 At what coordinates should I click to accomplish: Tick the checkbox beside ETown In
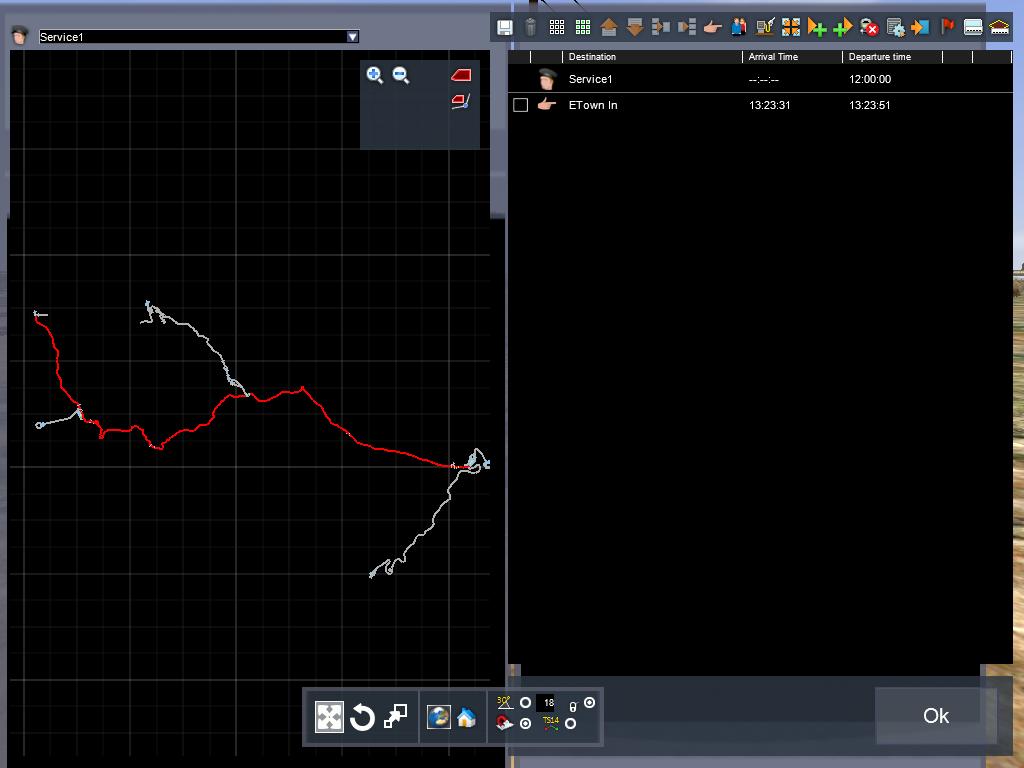pyautogui.click(x=520, y=105)
